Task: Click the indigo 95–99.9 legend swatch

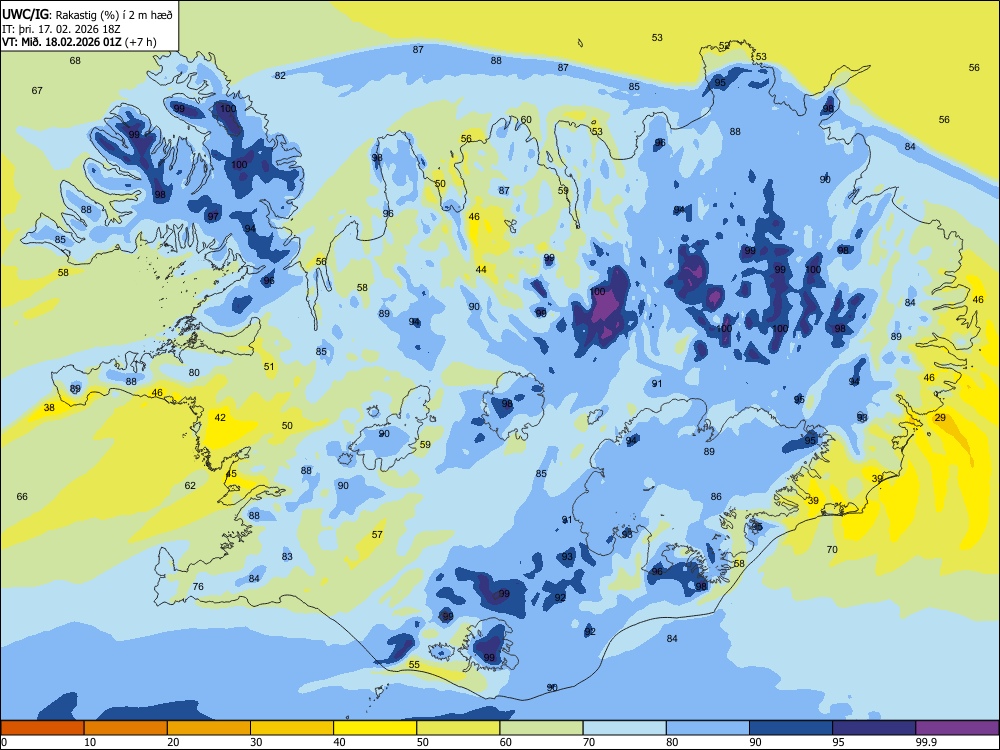Action: 874,728
